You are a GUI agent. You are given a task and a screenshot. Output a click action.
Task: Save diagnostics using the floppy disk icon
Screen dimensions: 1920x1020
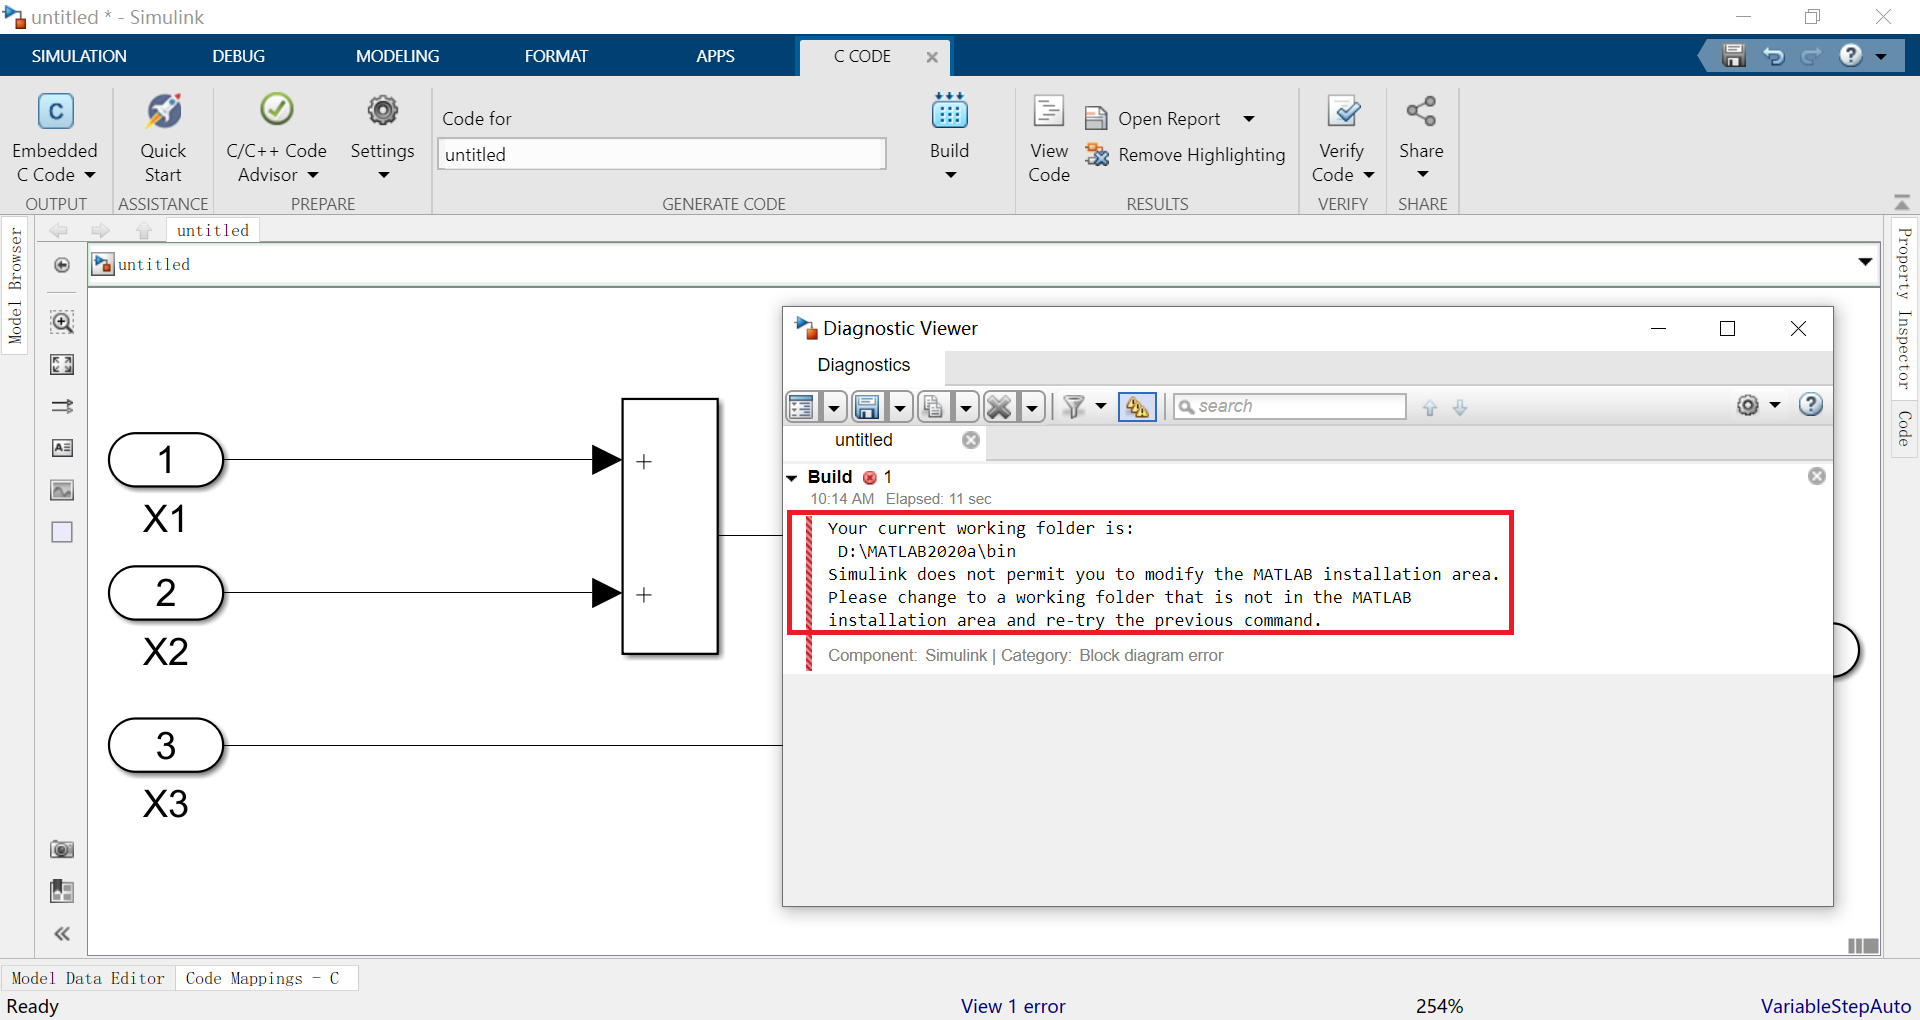867,407
